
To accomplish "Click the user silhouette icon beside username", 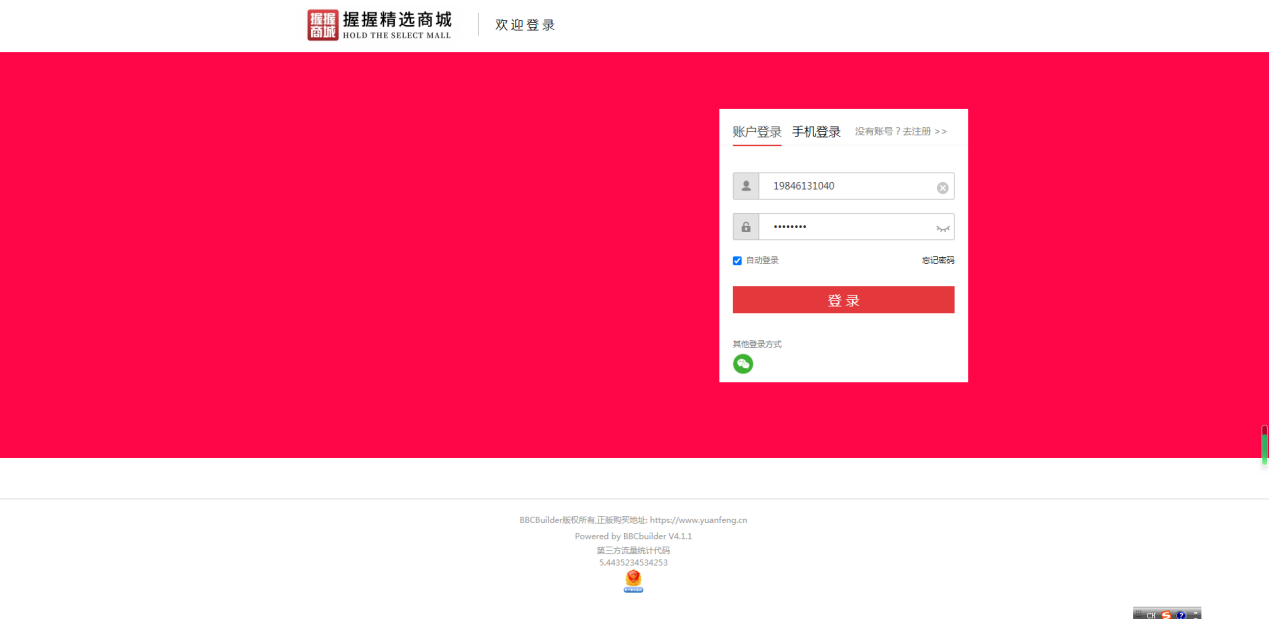I will point(746,186).
